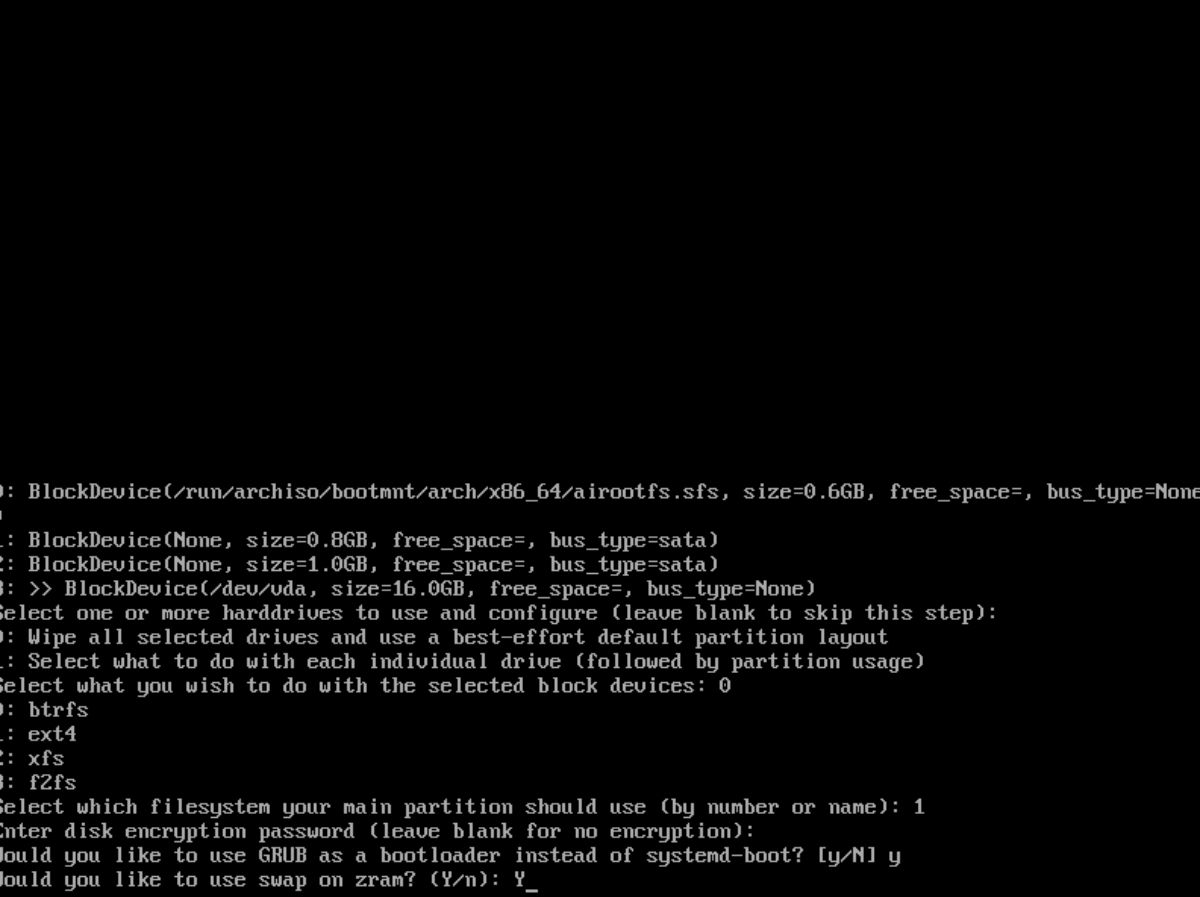
Task: Click the 'Select one or more harddrives' prompt
Action: 498,613
